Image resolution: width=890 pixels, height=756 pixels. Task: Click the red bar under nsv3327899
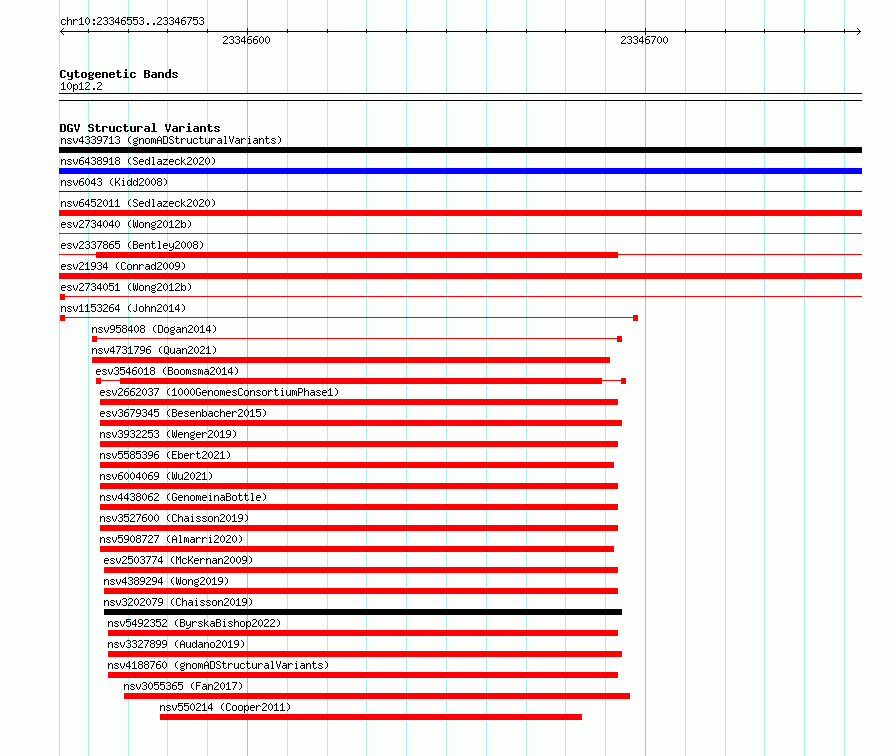(365, 654)
